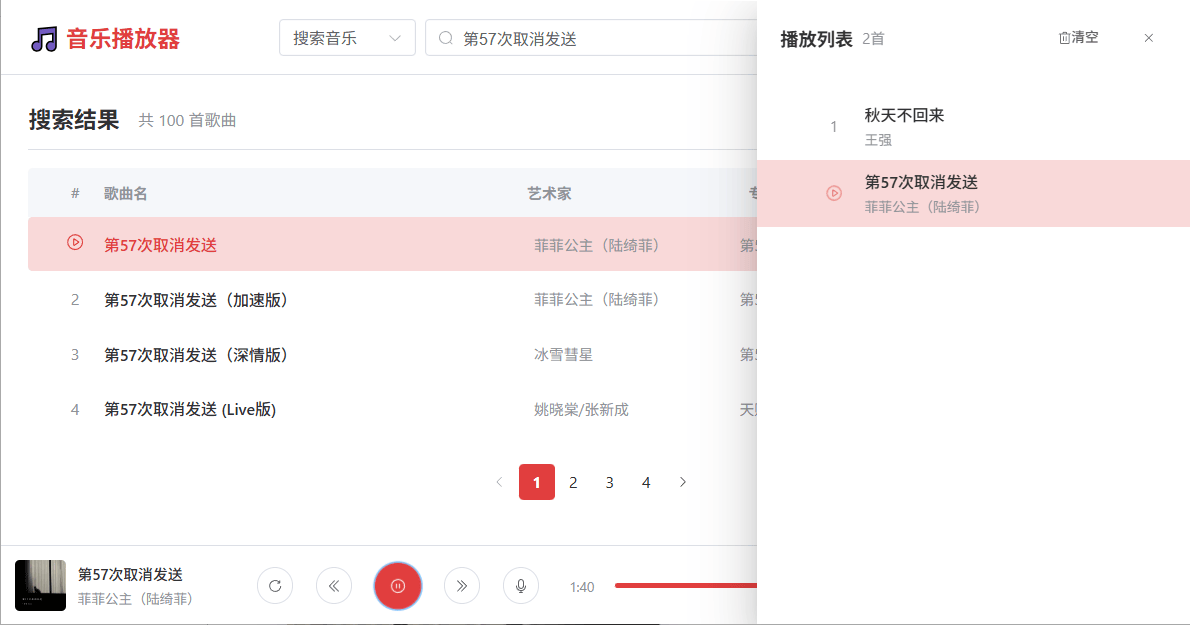The height and width of the screenshot is (625, 1190).
Task: Expand the 搜索音乐 dropdown
Action: 347,39
